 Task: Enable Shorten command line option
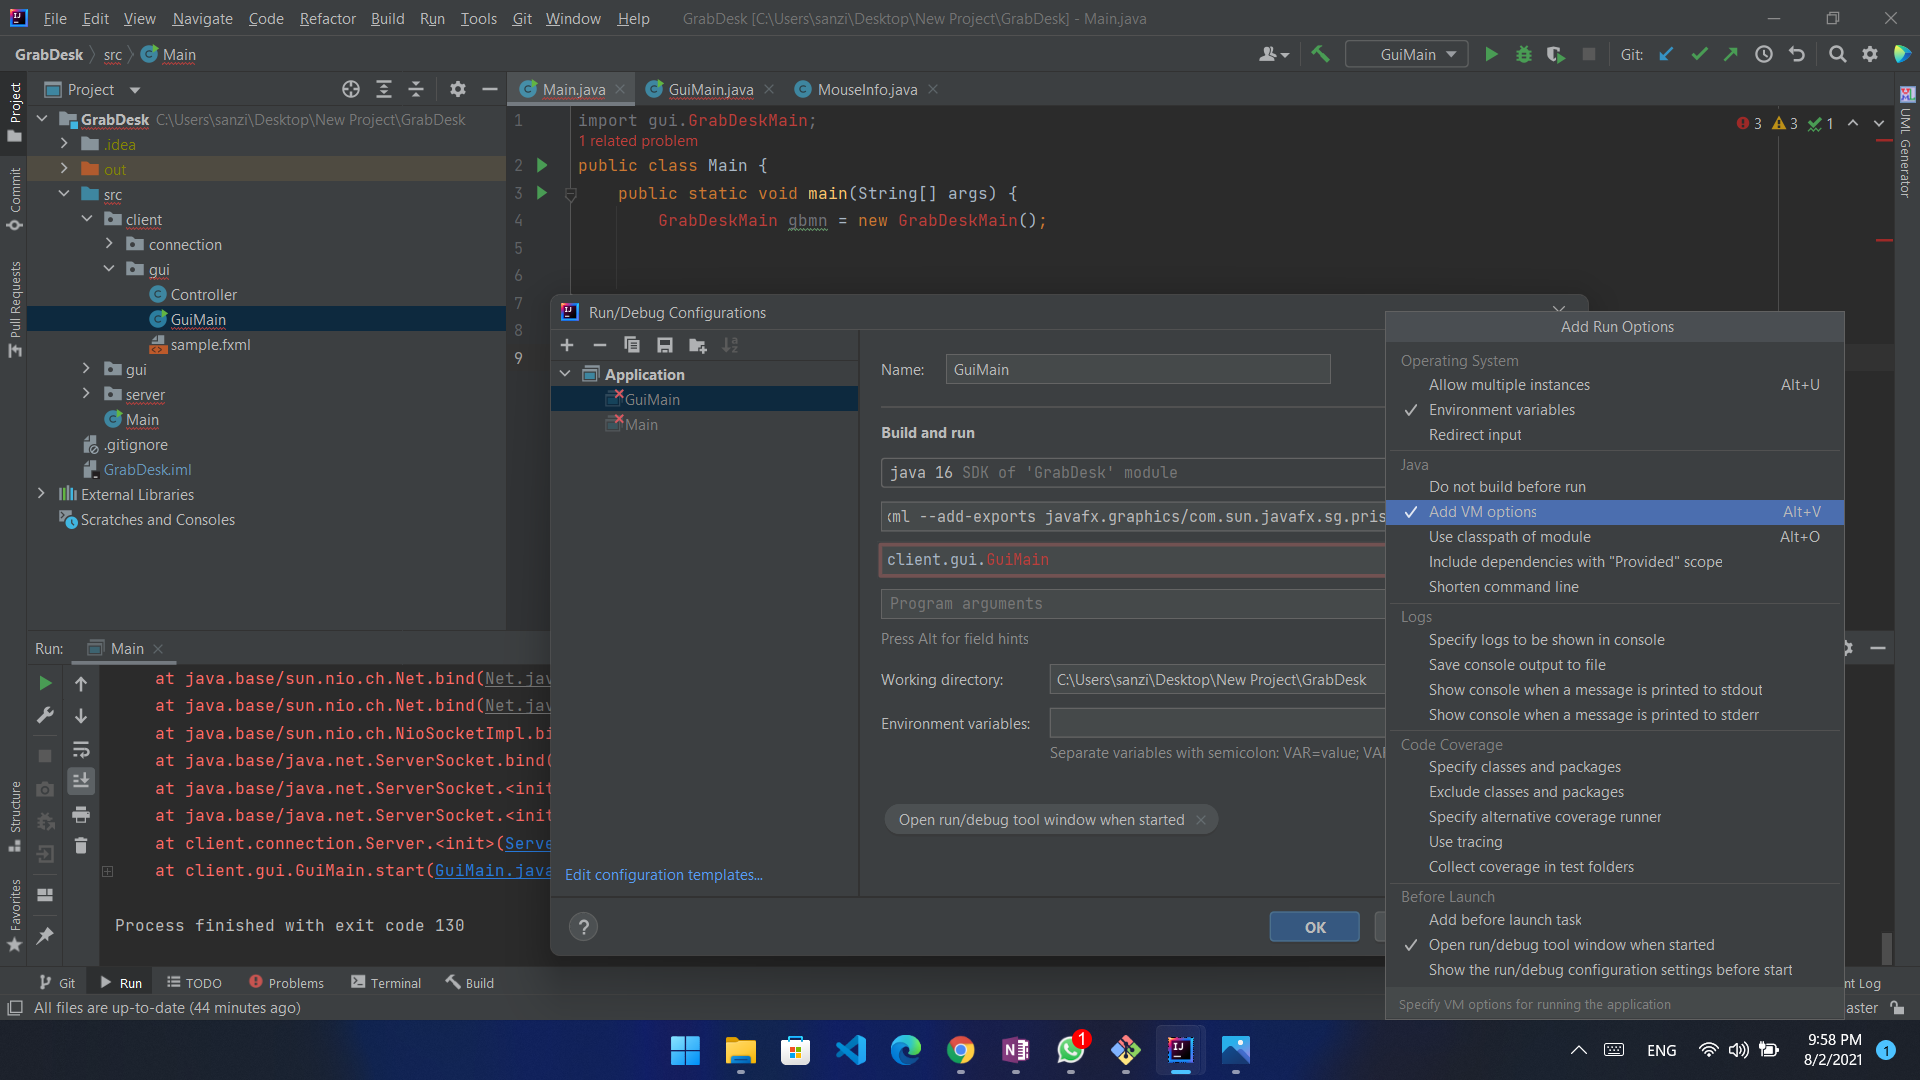coord(1614,587)
